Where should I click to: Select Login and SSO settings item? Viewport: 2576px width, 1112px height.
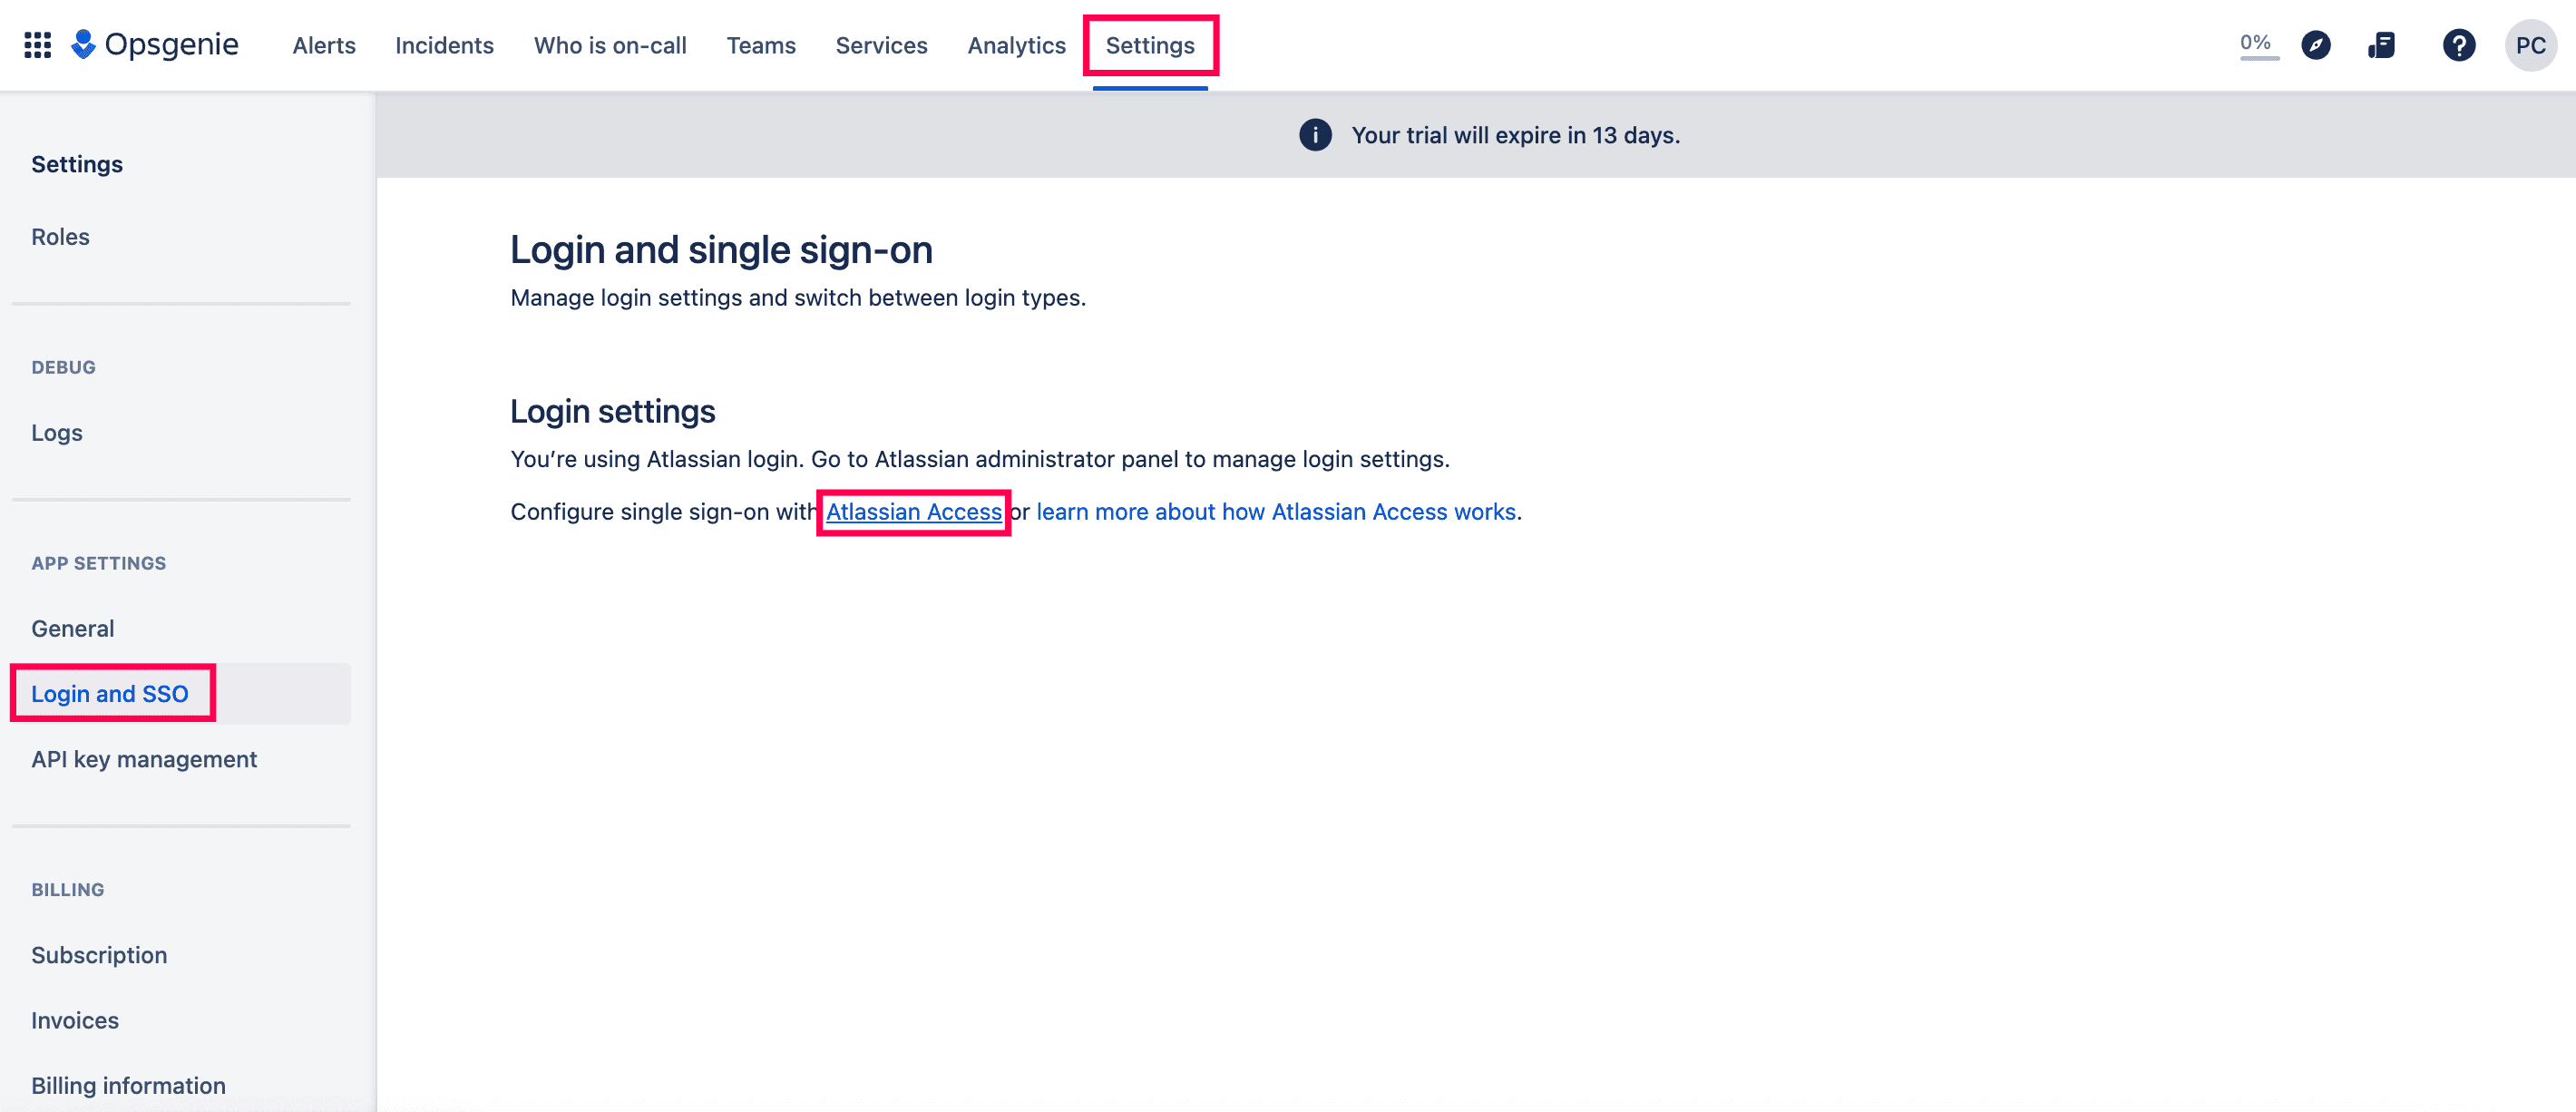[x=112, y=691]
